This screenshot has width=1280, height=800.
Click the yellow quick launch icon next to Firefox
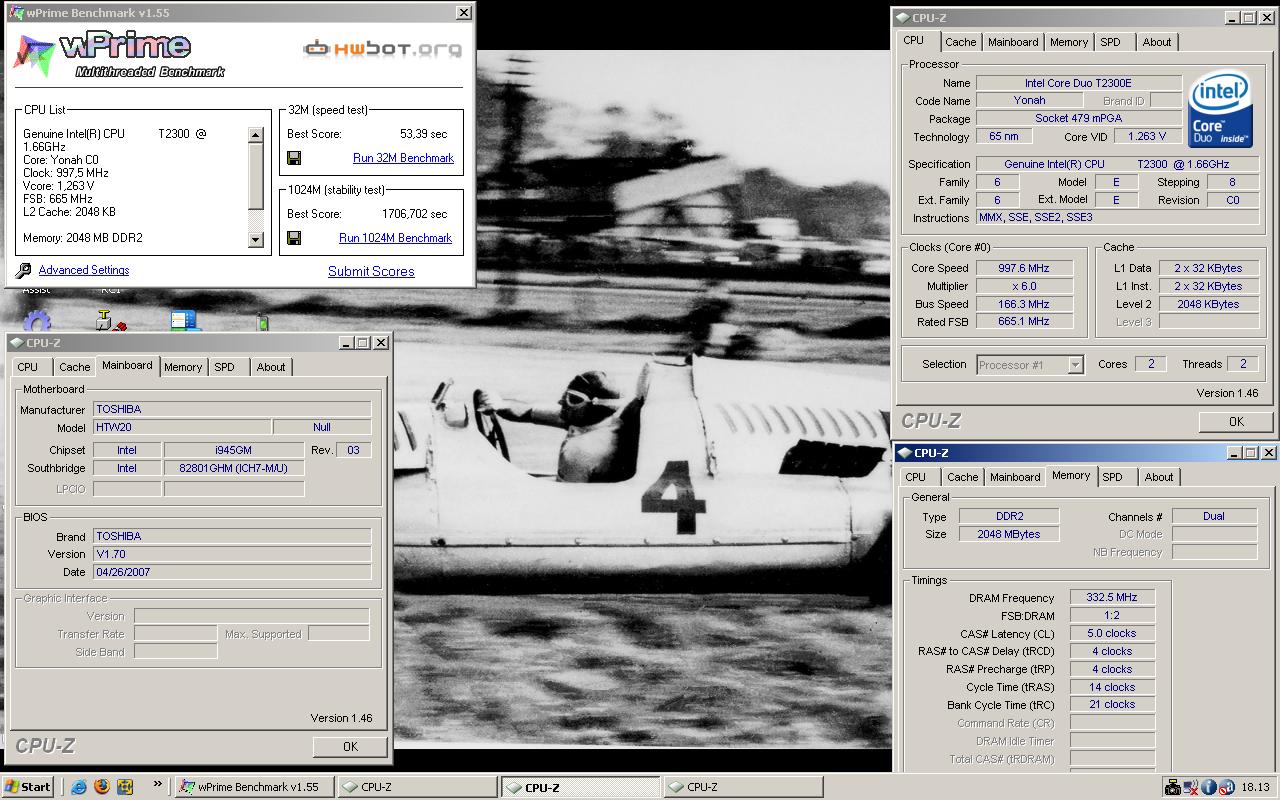click(125, 787)
